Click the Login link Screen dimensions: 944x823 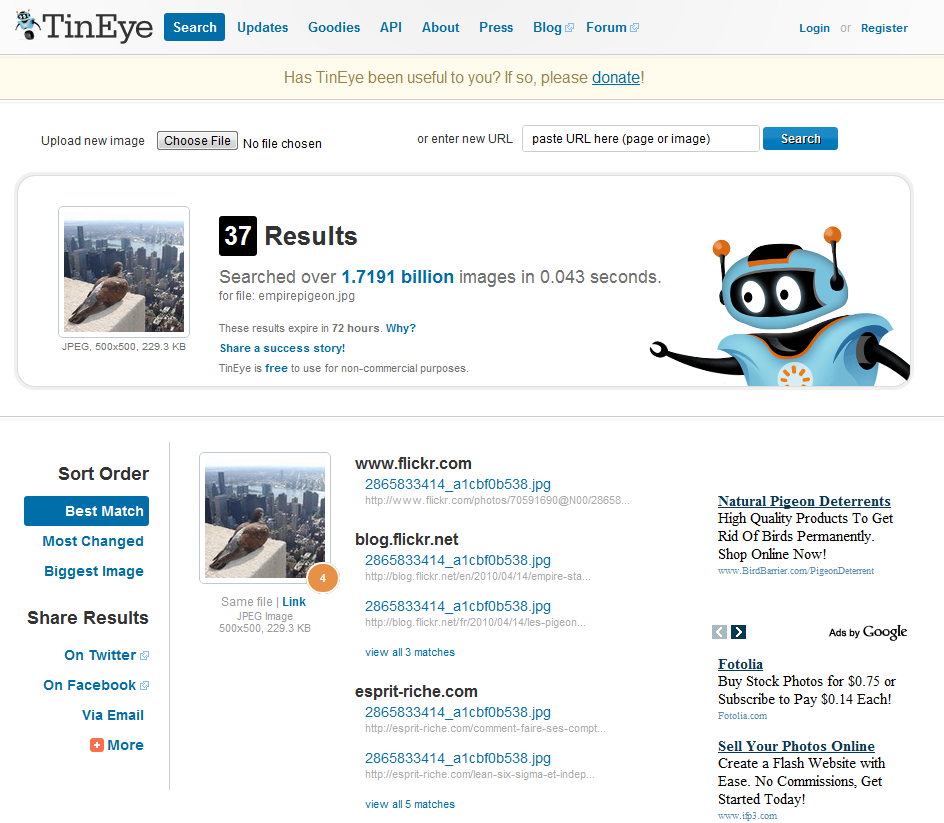[x=814, y=28]
